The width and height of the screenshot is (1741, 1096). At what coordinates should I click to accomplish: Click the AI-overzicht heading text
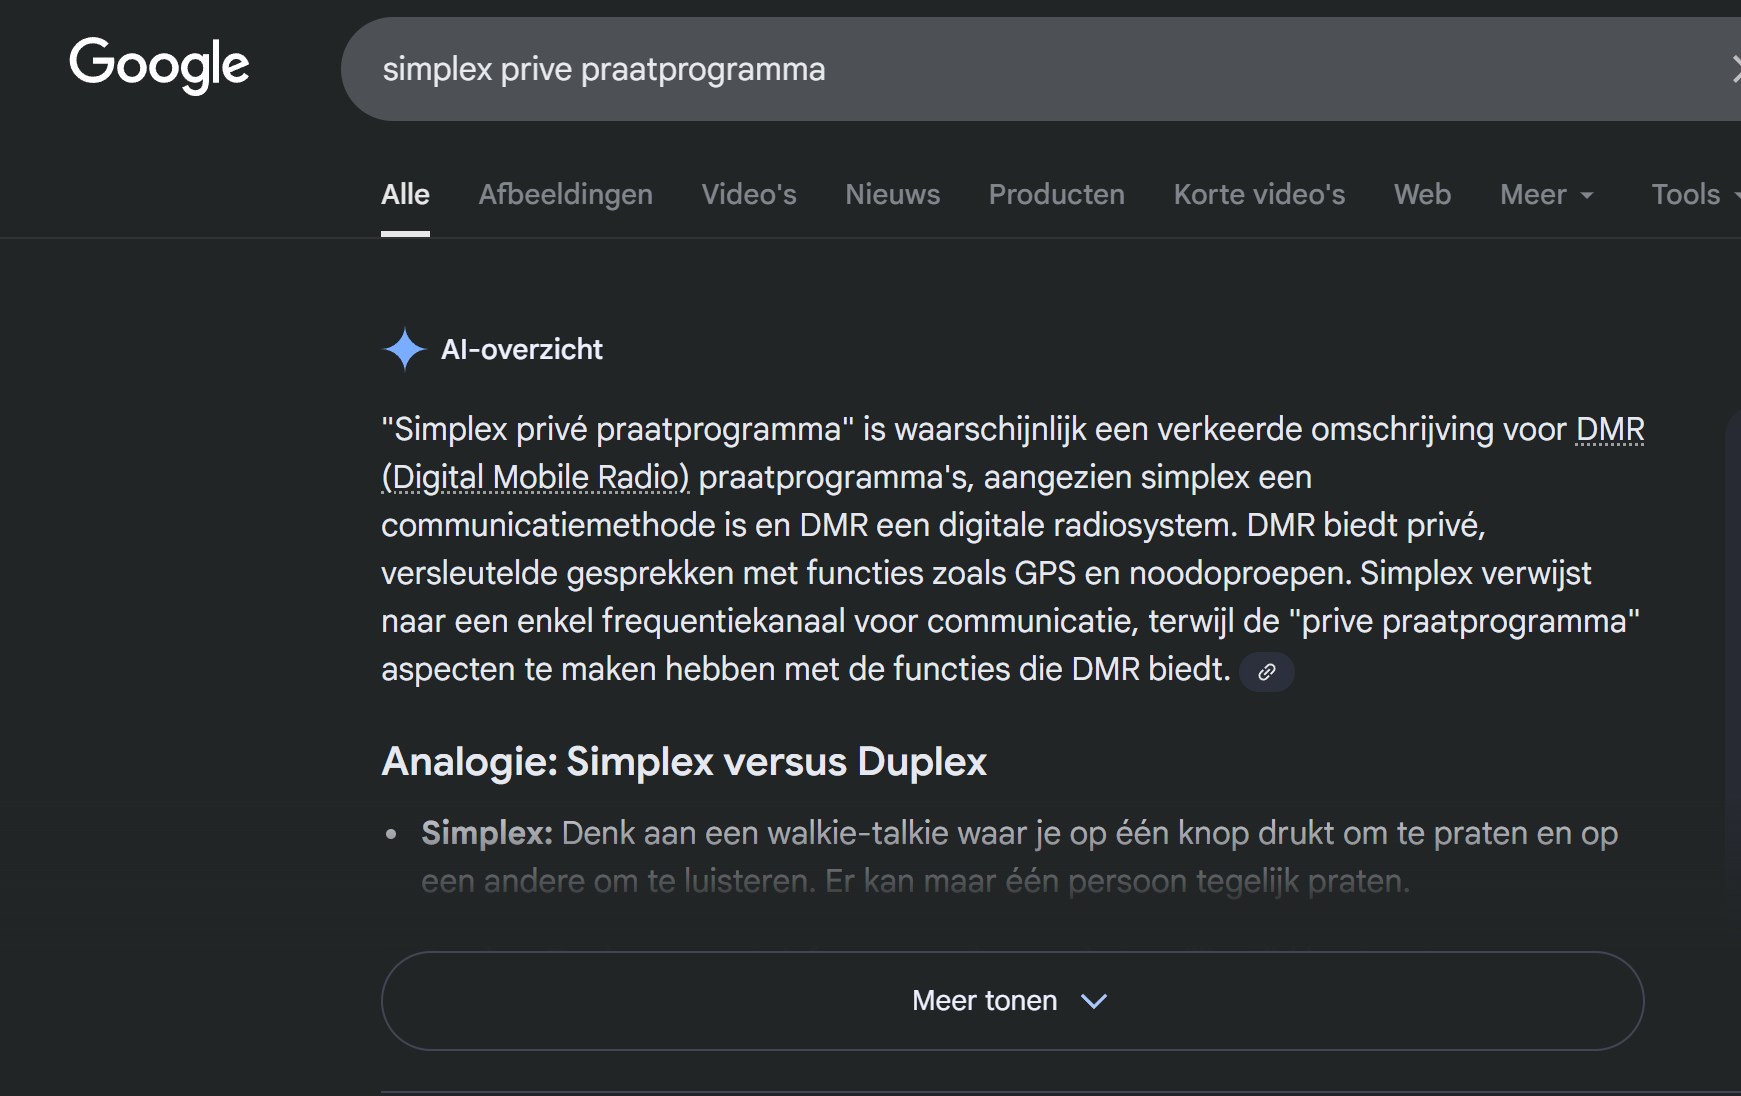pos(522,349)
